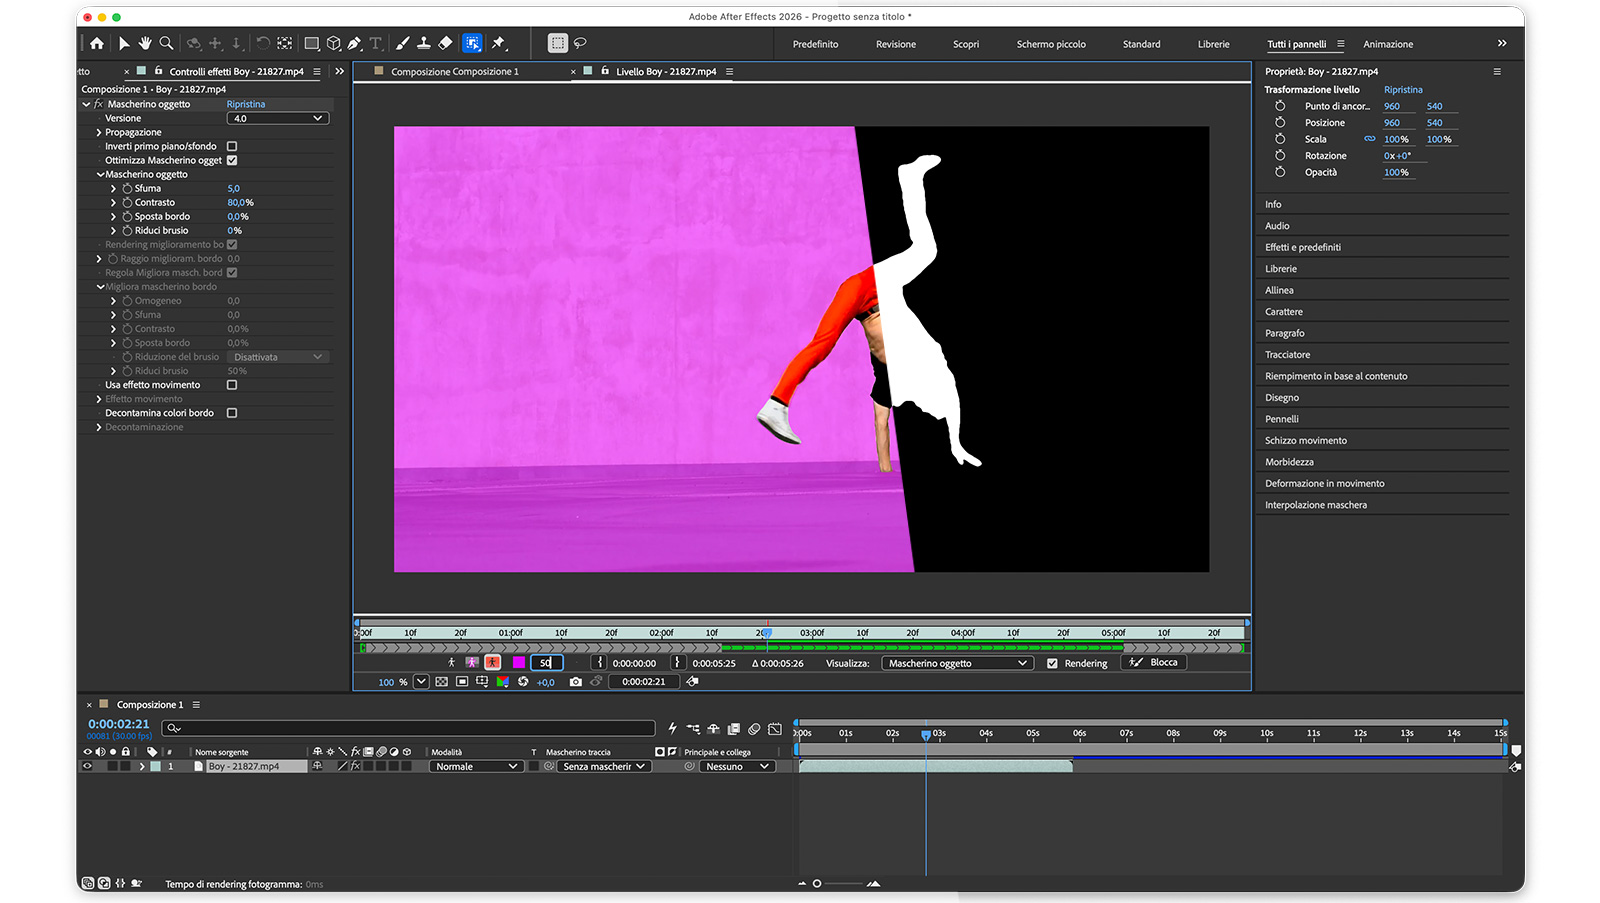Switch to the Standard workspace
The image size is (1600, 903).
[x=1141, y=44]
